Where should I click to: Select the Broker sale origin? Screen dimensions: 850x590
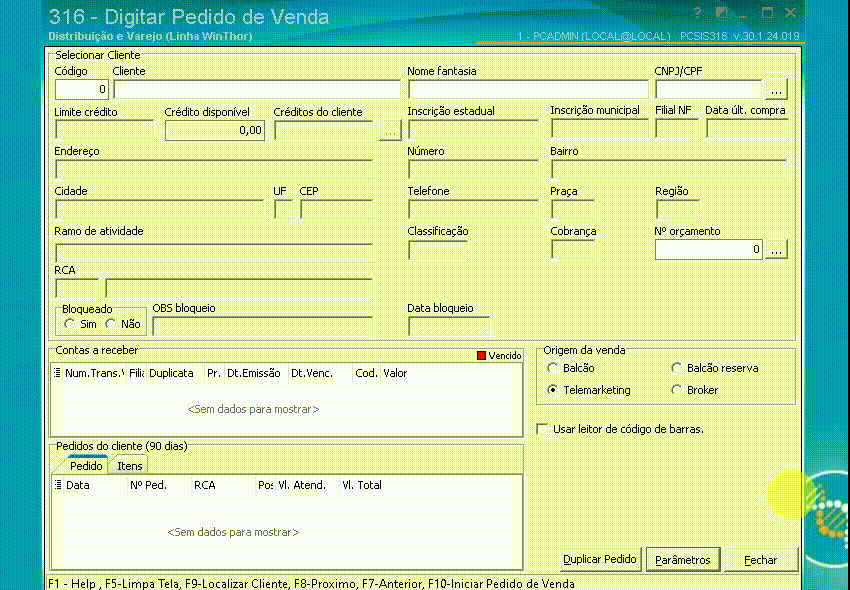tap(676, 390)
